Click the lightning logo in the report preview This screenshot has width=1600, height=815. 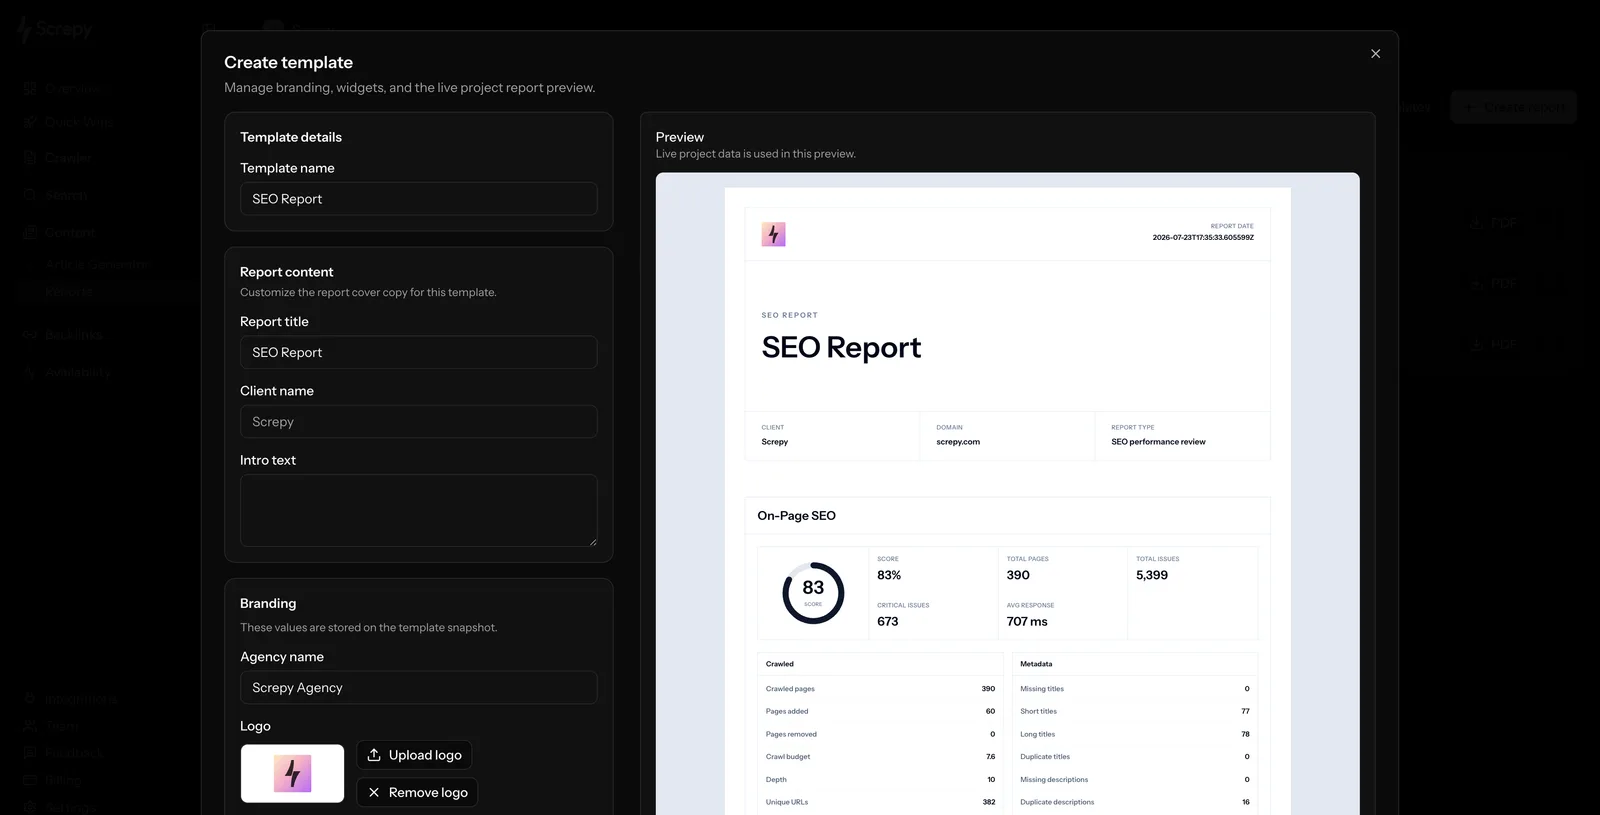(x=773, y=234)
